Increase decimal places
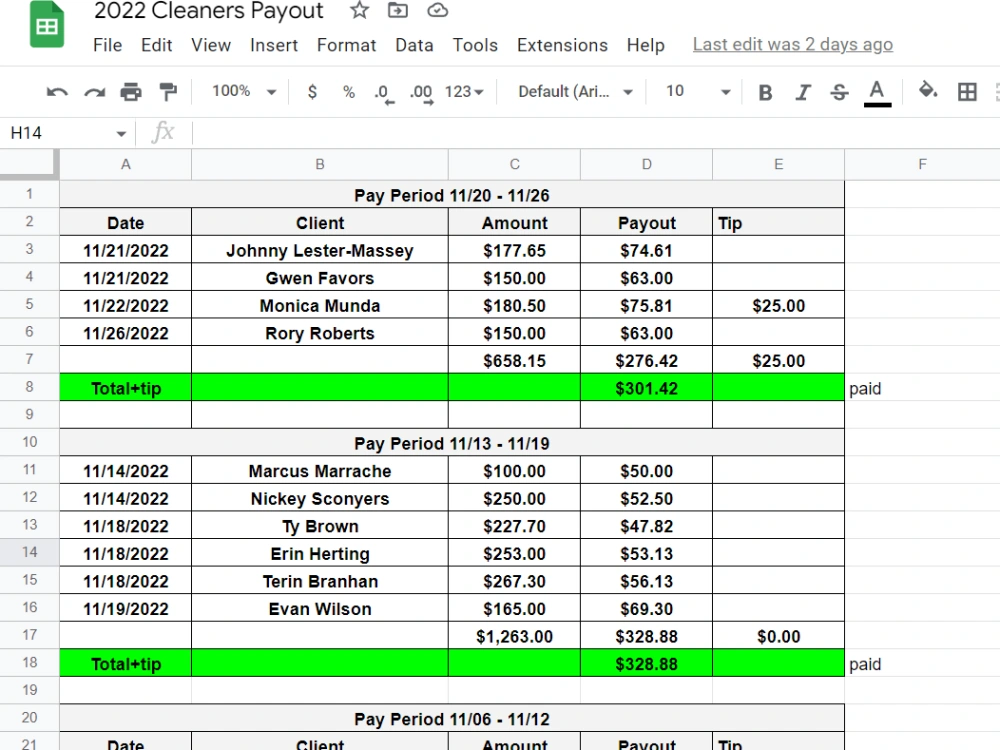The image size is (1000, 750). pyautogui.click(x=422, y=93)
